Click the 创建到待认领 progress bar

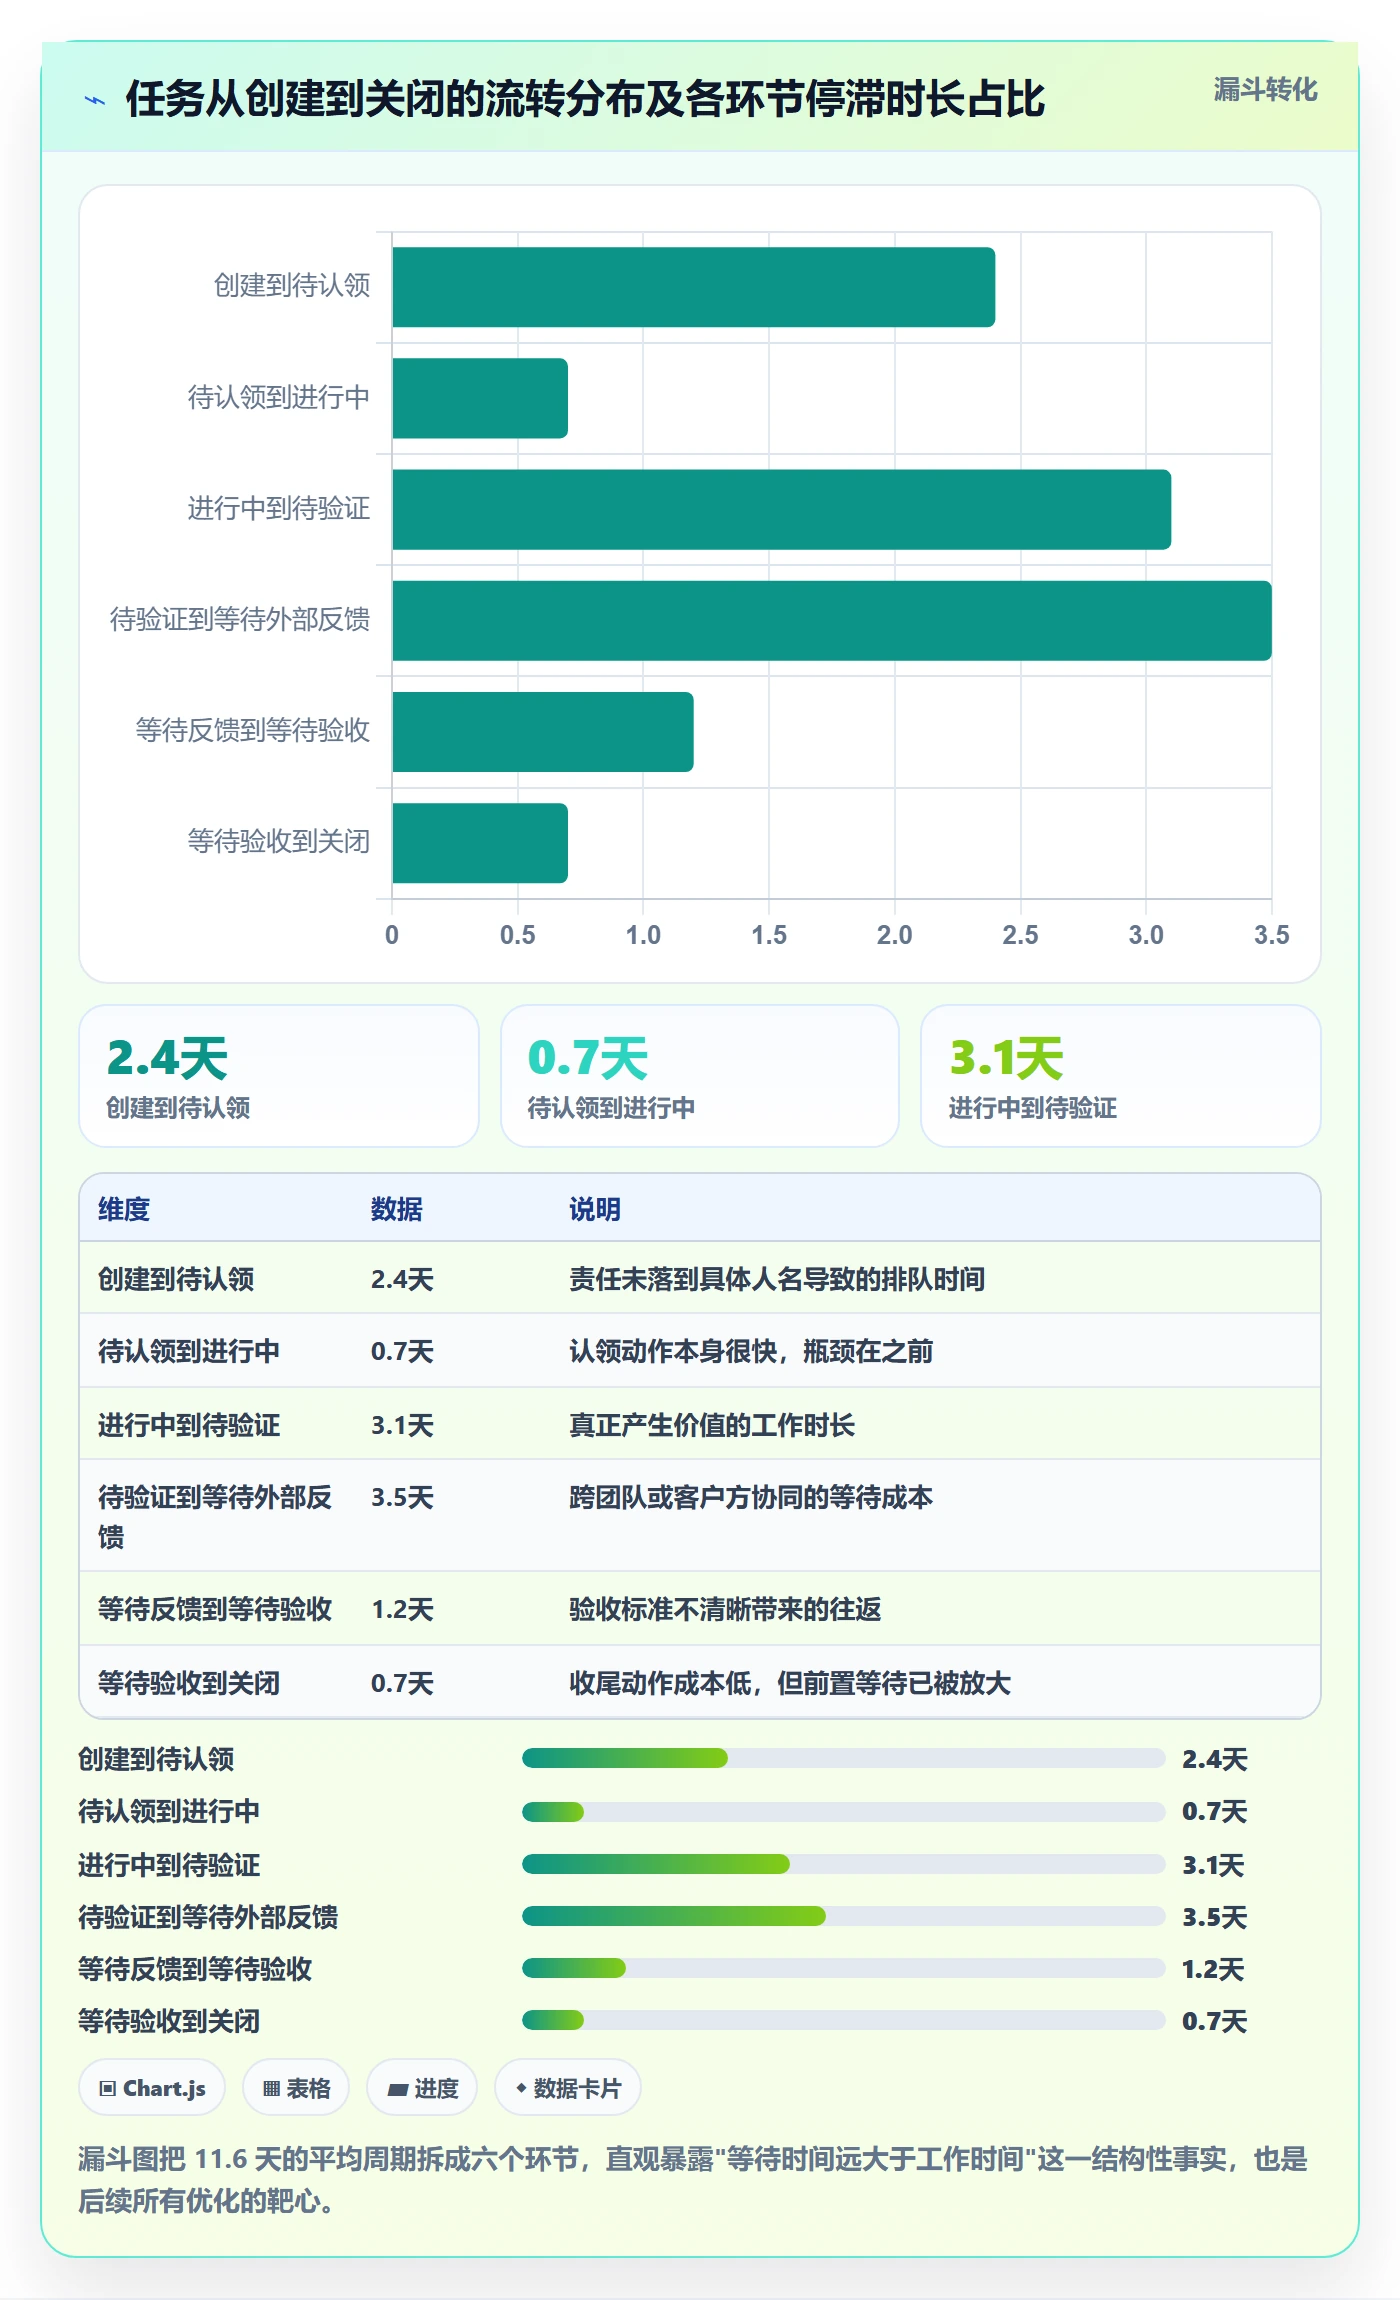(x=843, y=1758)
